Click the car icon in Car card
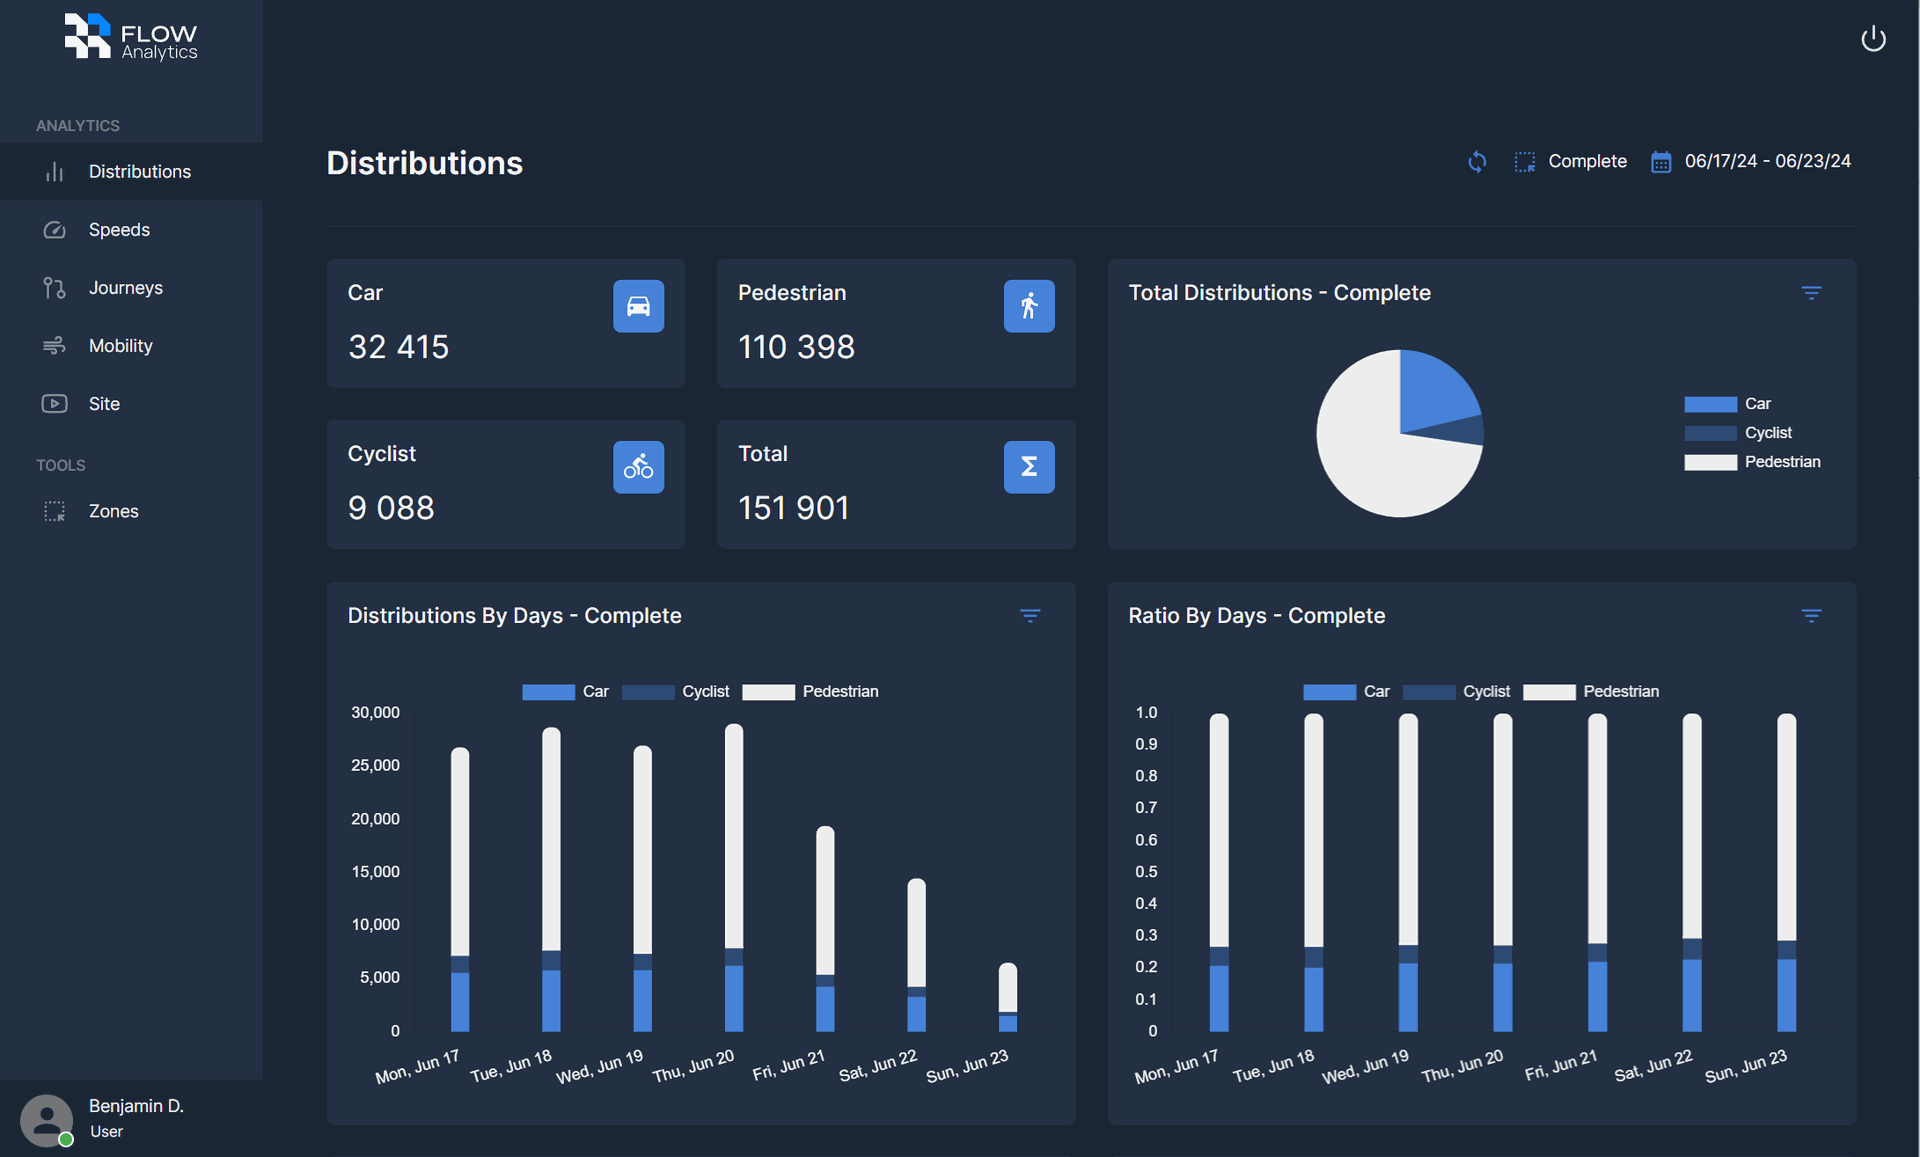The image size is (1920, 1157). pos(638,306)
